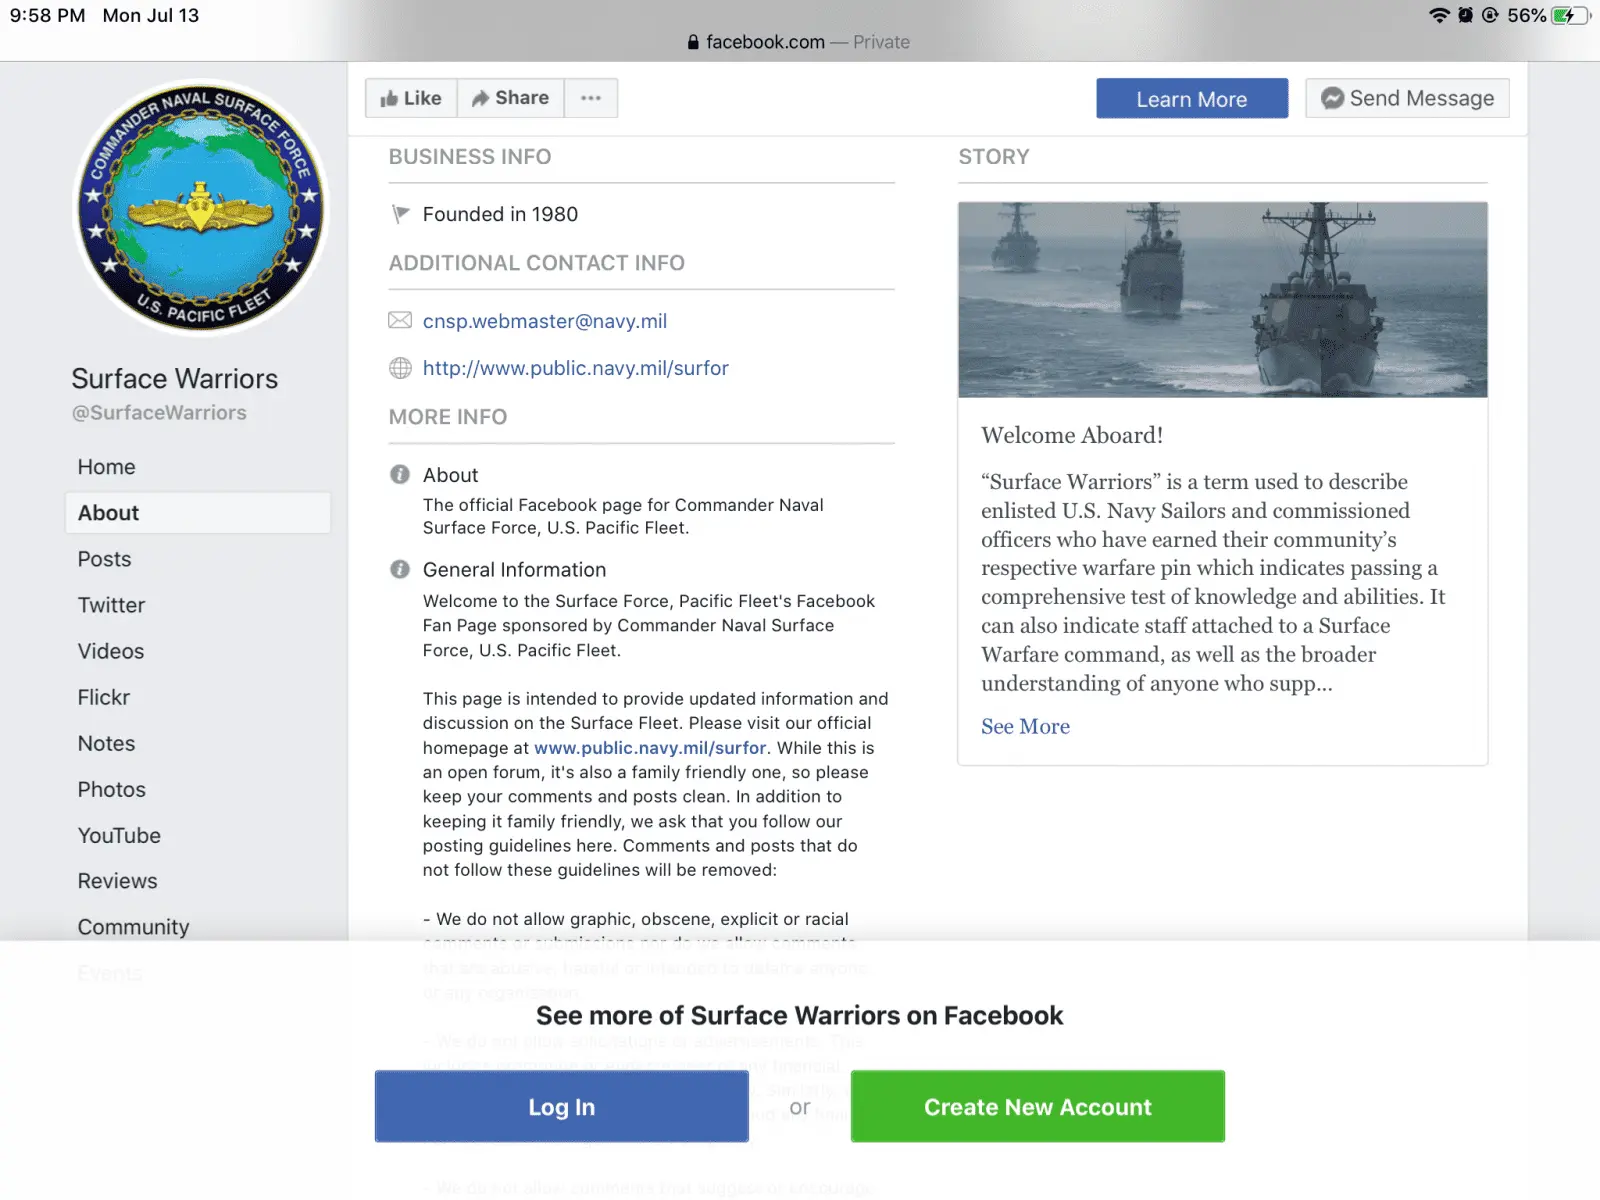Click the info icon beside About
Screen dimensions: 1600x1200
point(400,474)
